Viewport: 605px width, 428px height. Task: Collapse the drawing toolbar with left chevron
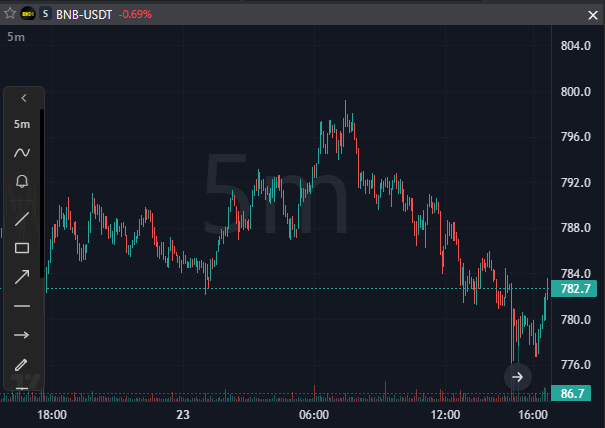tap(24, 98)
